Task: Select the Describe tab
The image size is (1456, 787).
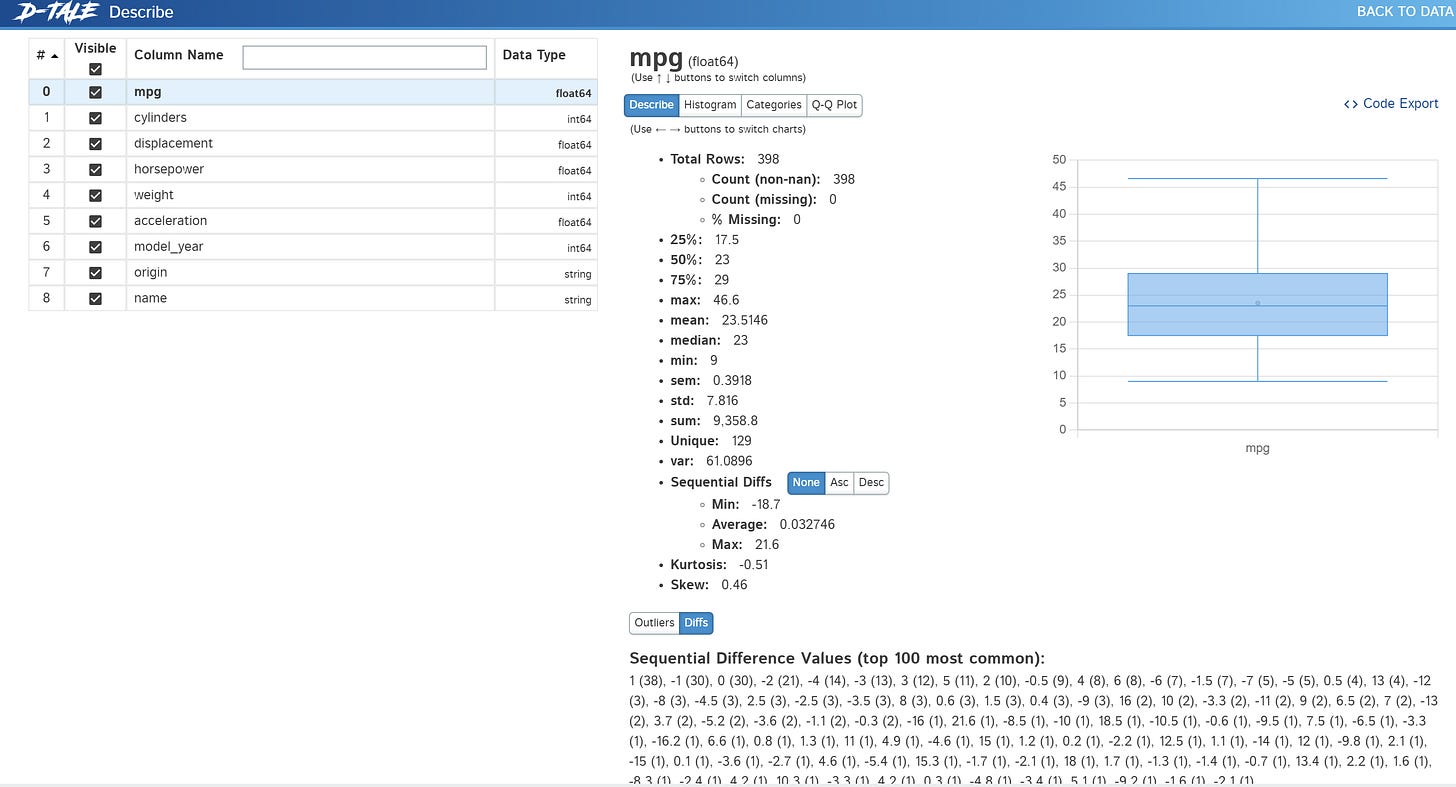Action: pos(651,104)
